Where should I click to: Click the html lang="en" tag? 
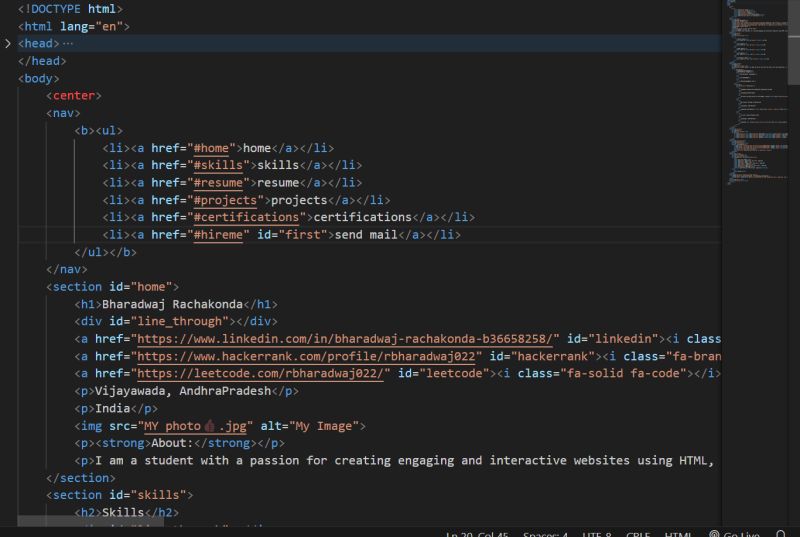pyautogui.click(x=73, y=27)
